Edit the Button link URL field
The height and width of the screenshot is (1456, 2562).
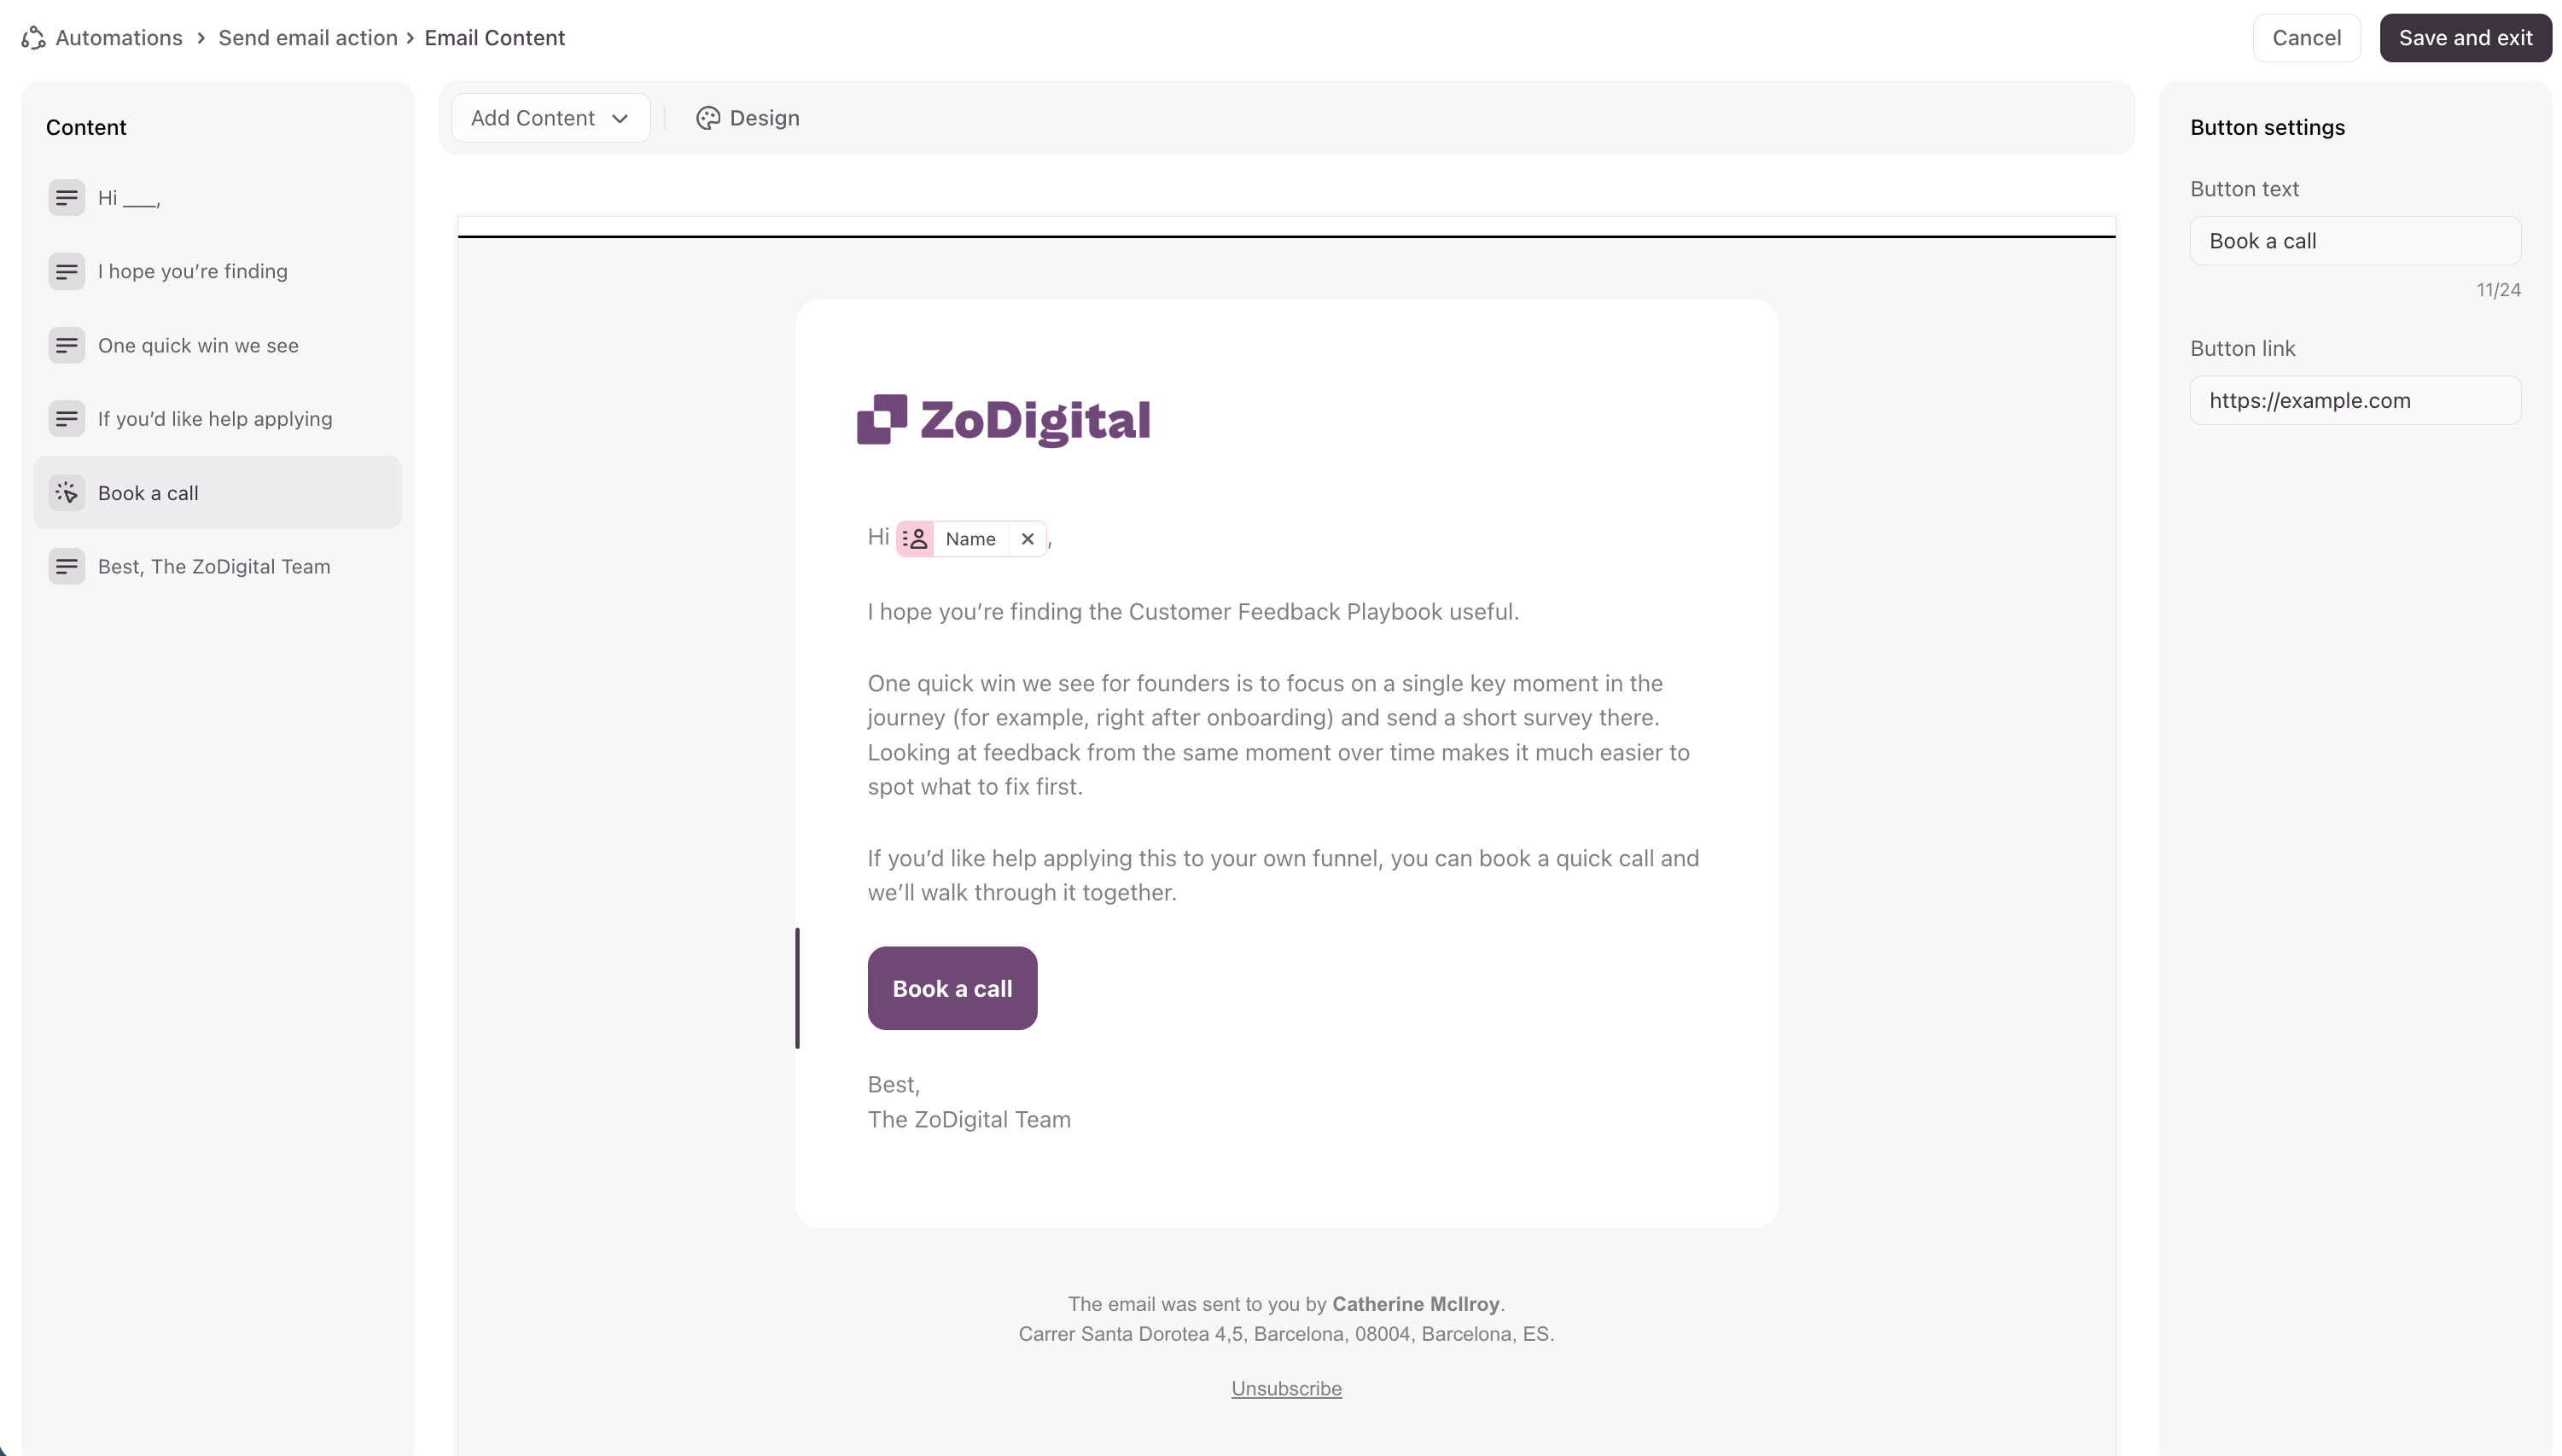click(x=2354, y=401)
